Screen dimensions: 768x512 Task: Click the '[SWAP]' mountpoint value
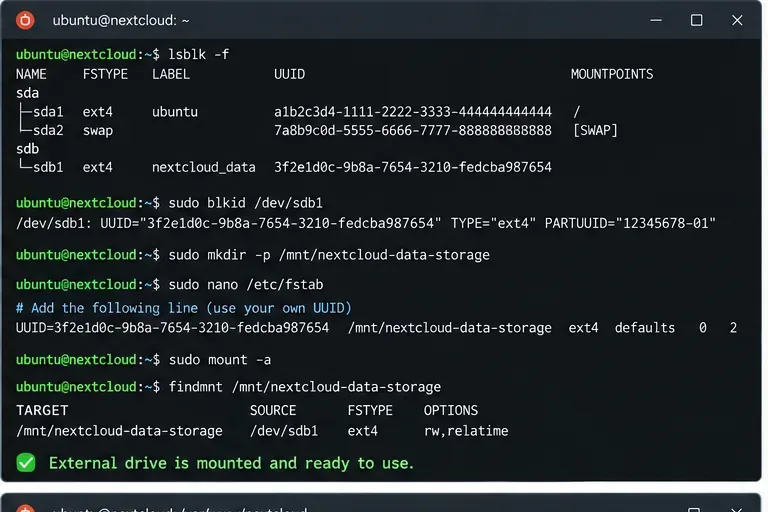pyautogui.click(x=595, y=130)
